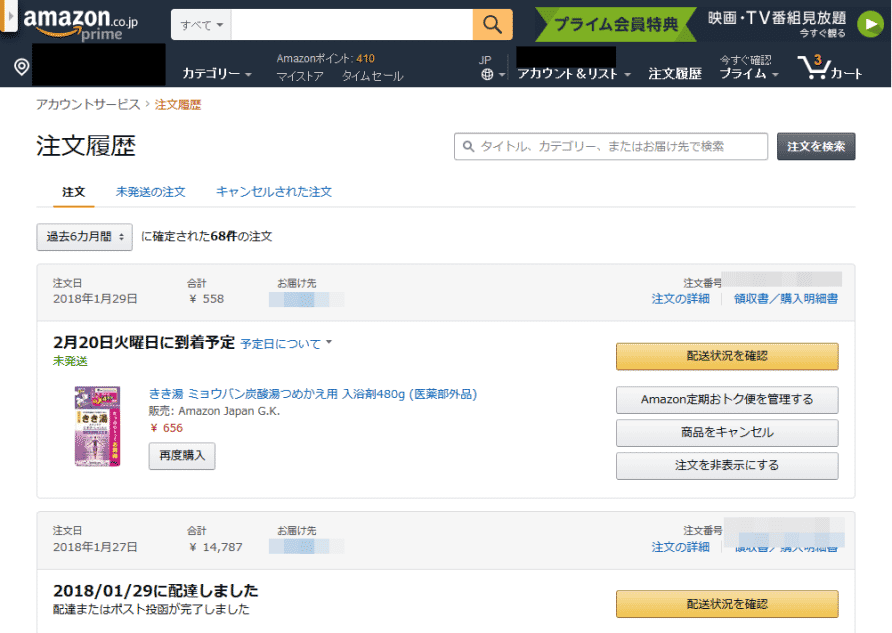Click the order search input field
892x633 pixels.
pyautogui.click(x=611, y=147)
